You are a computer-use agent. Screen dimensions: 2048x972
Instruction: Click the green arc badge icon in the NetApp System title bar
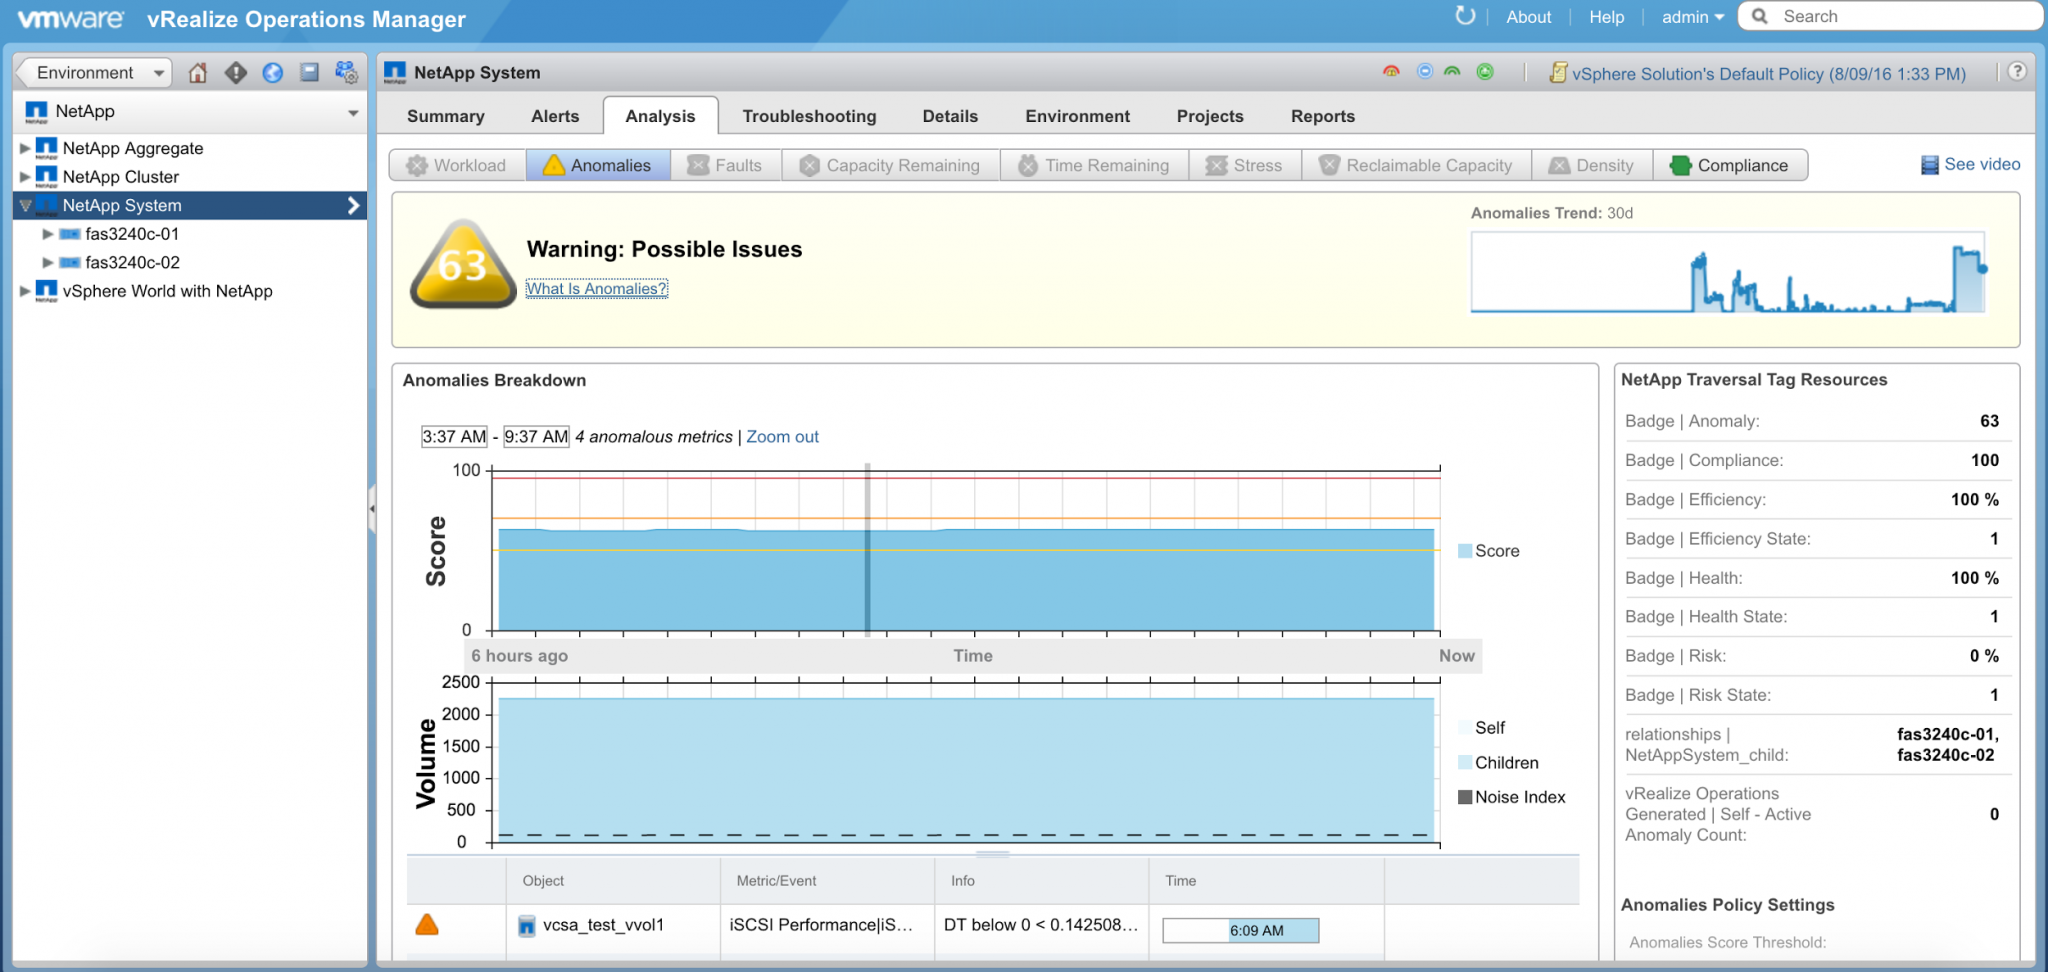1453,72
